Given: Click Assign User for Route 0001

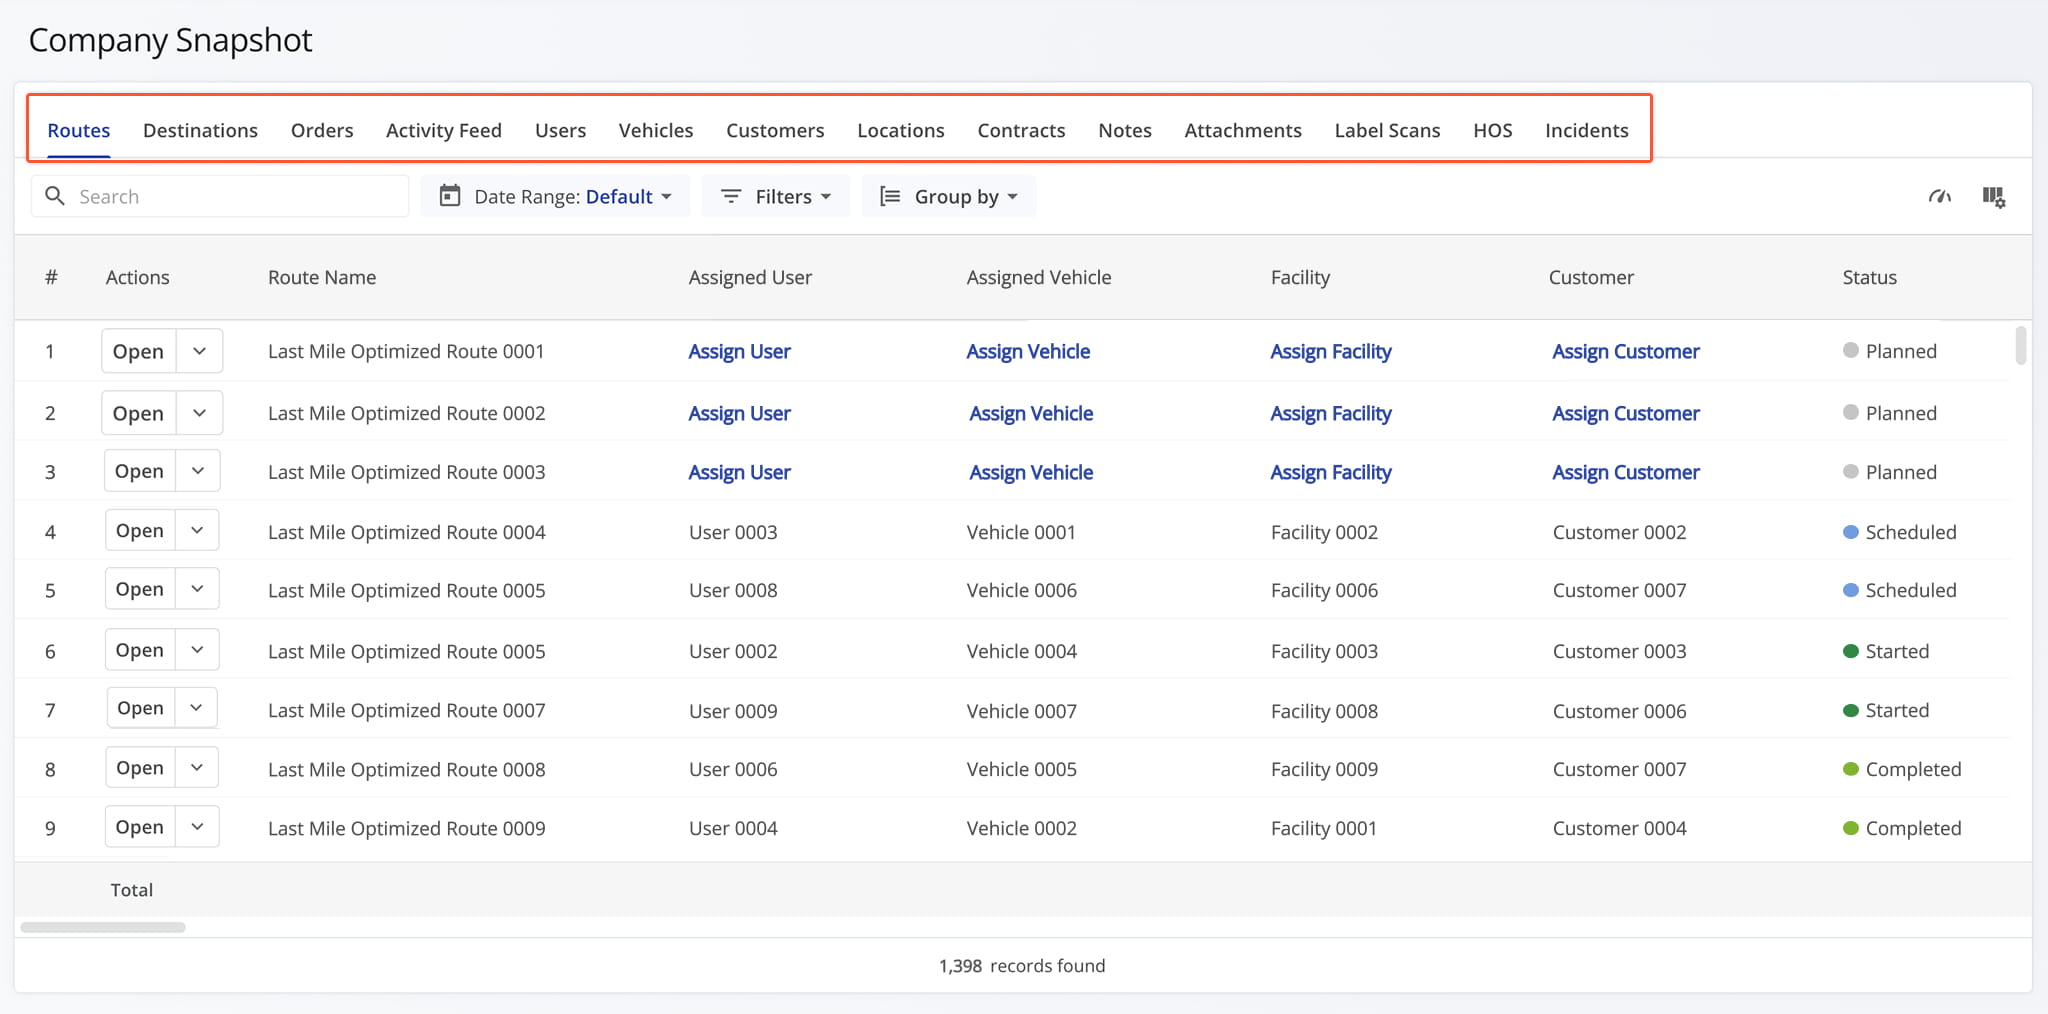Looking at the screenshot, I should coord(739,351).
